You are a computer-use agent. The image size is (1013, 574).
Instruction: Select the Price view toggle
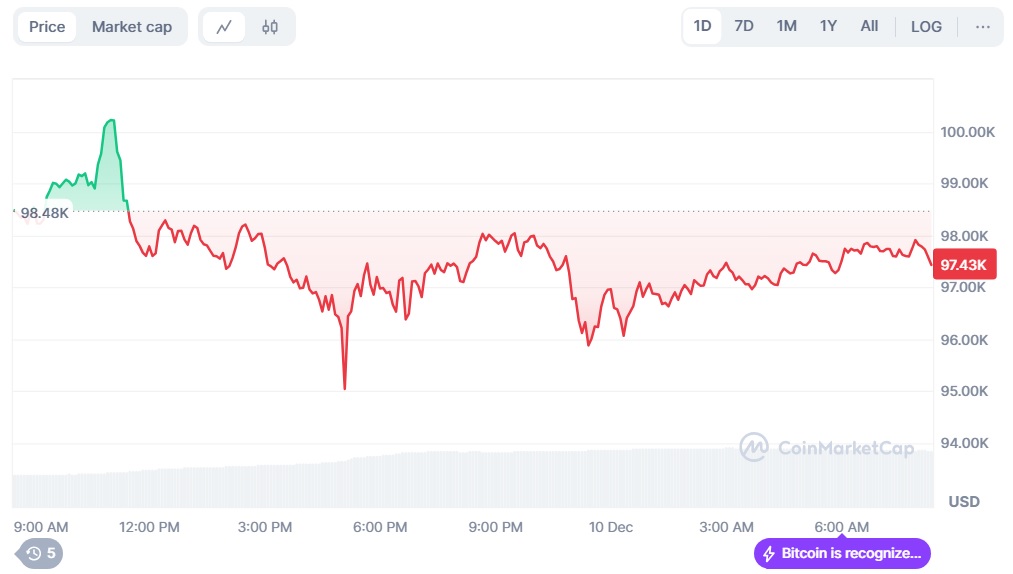point(47,27)
